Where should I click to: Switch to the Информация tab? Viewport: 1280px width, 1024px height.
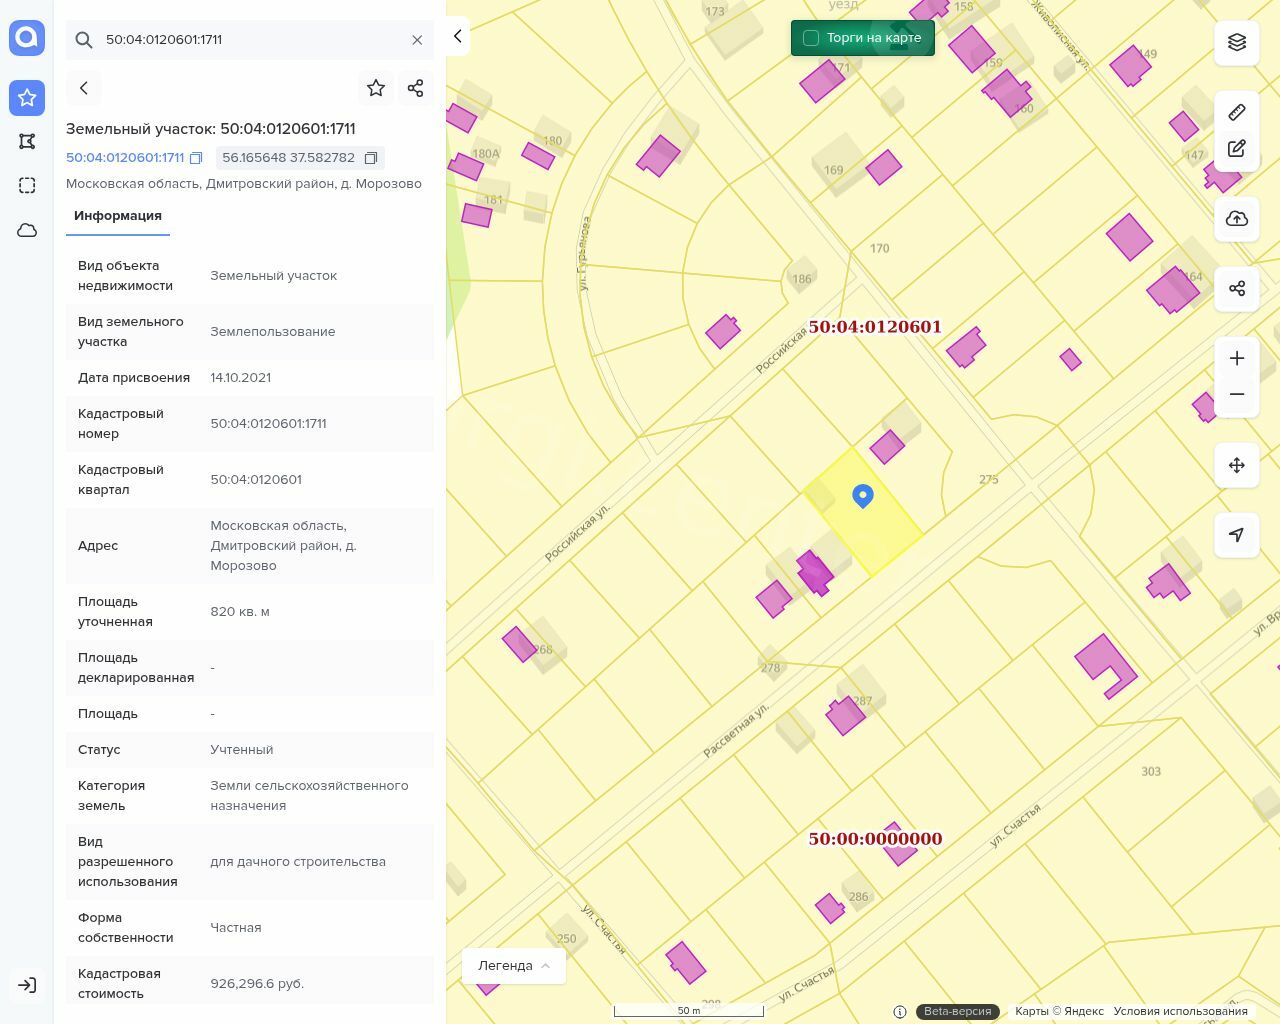(118, 216)
